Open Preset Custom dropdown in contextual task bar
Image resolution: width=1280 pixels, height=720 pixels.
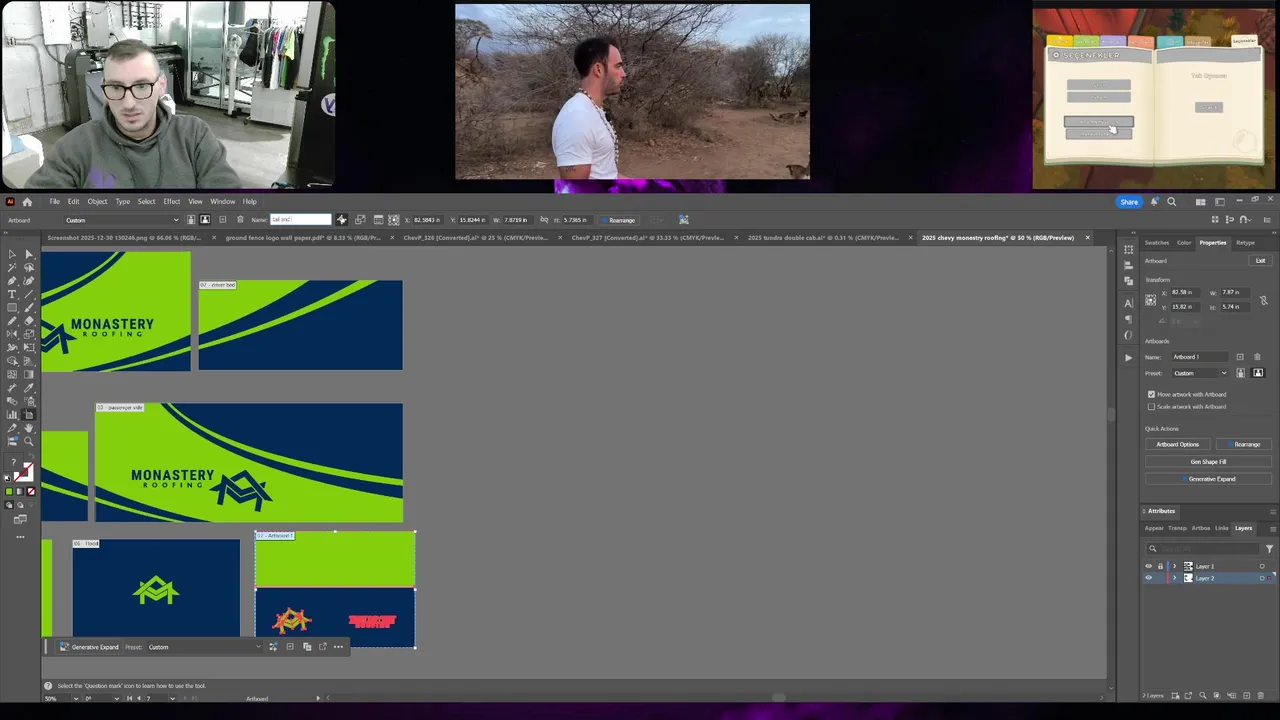205,647
